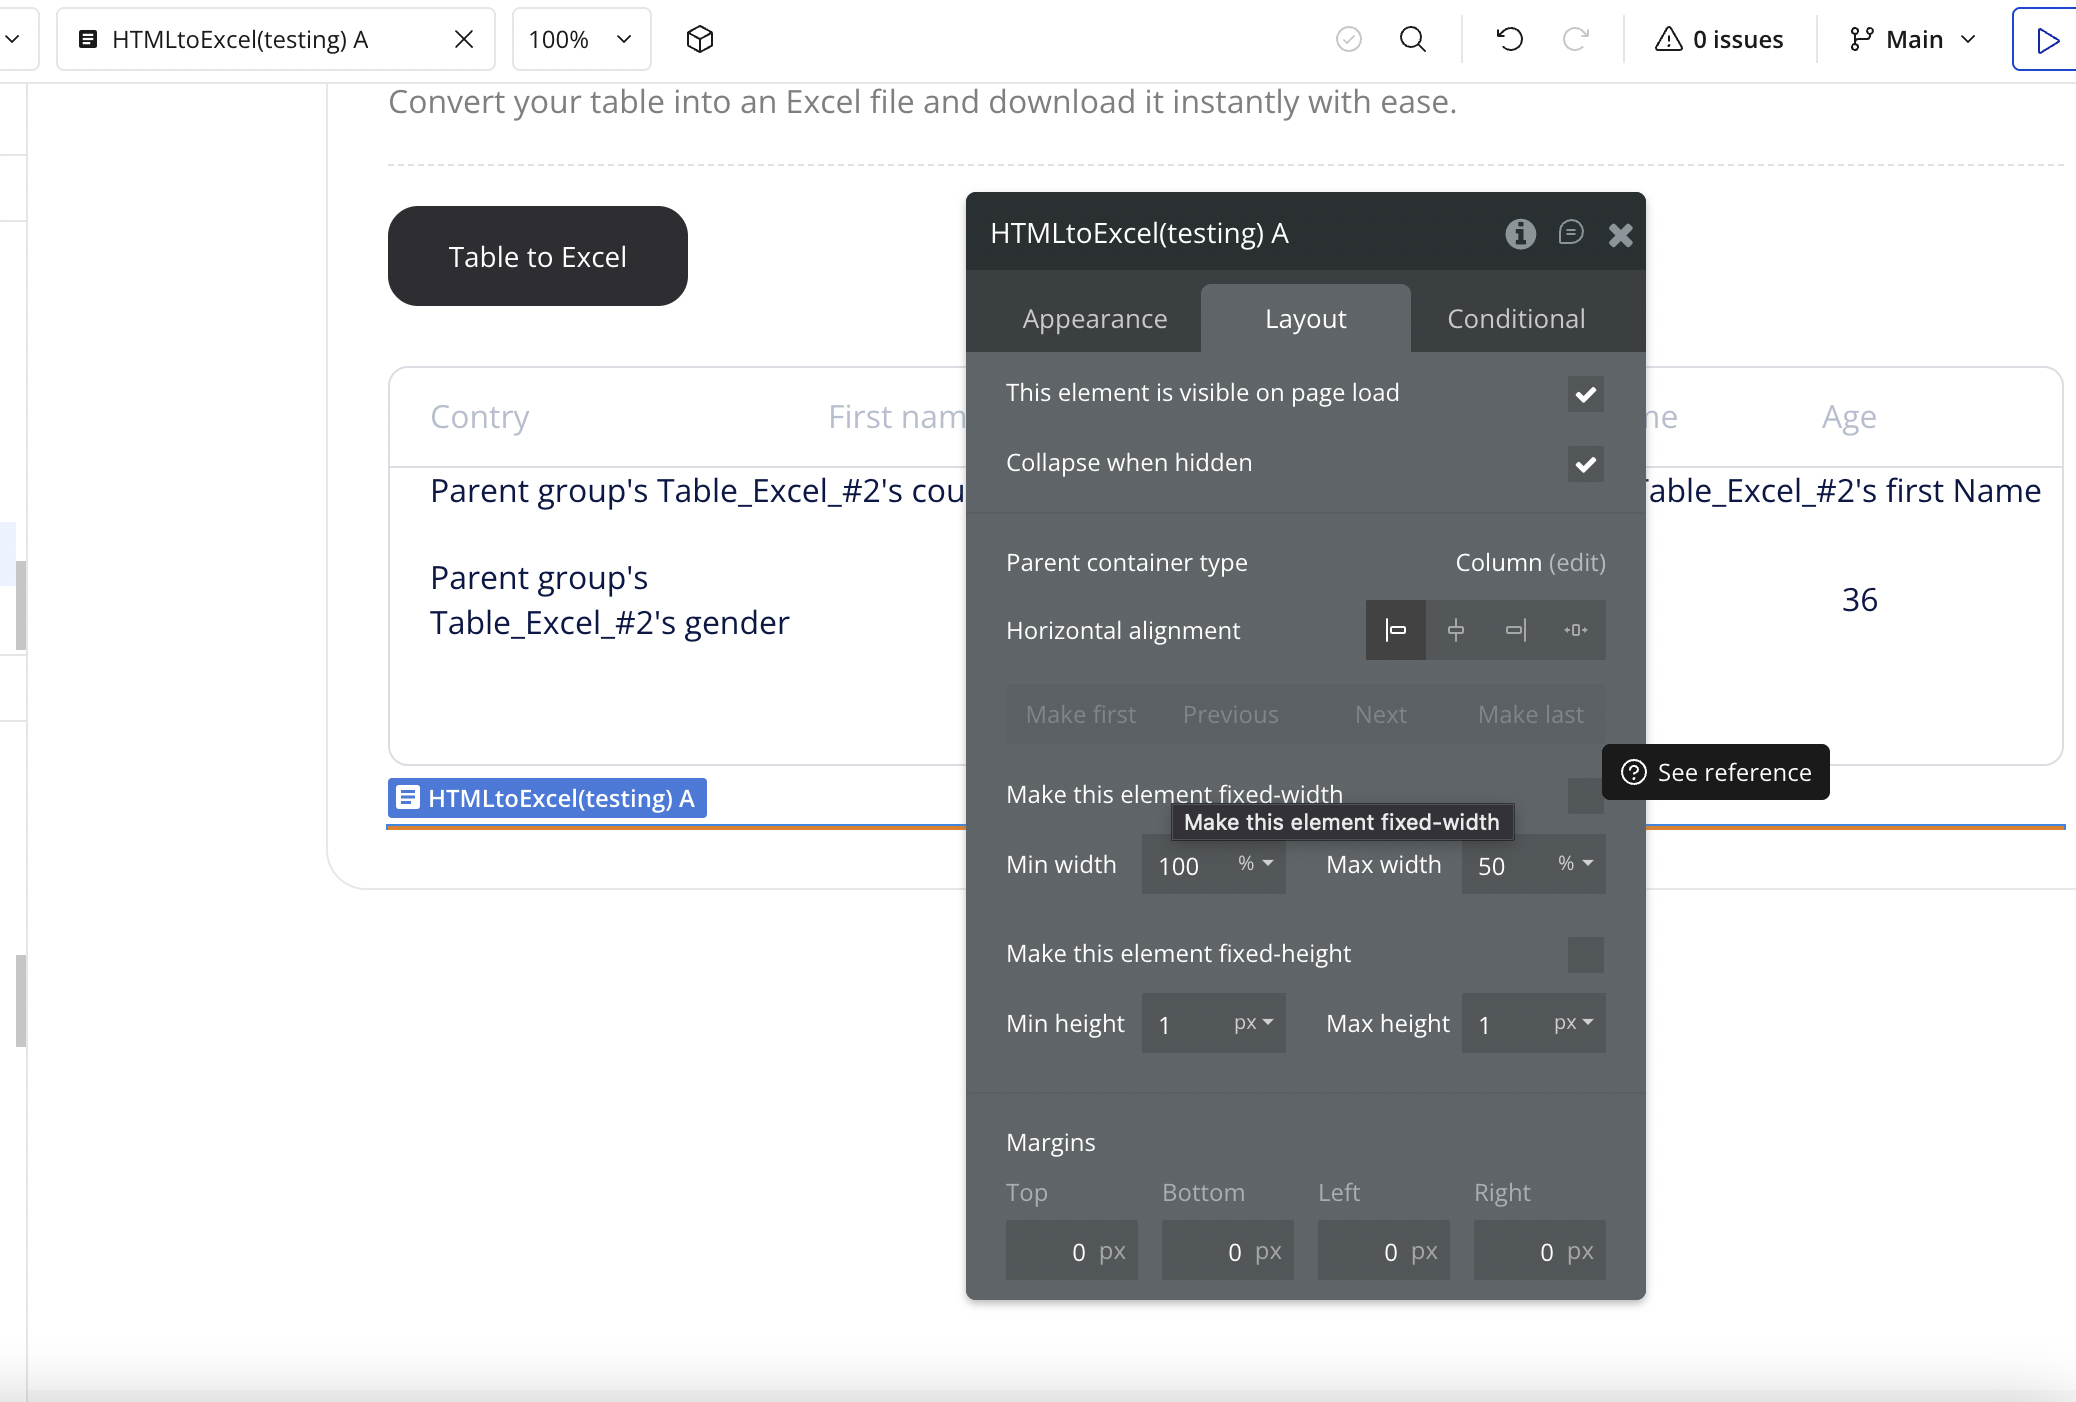Expand the Main branch dropdown
2076x1402 pixels.
point(1914,39)
